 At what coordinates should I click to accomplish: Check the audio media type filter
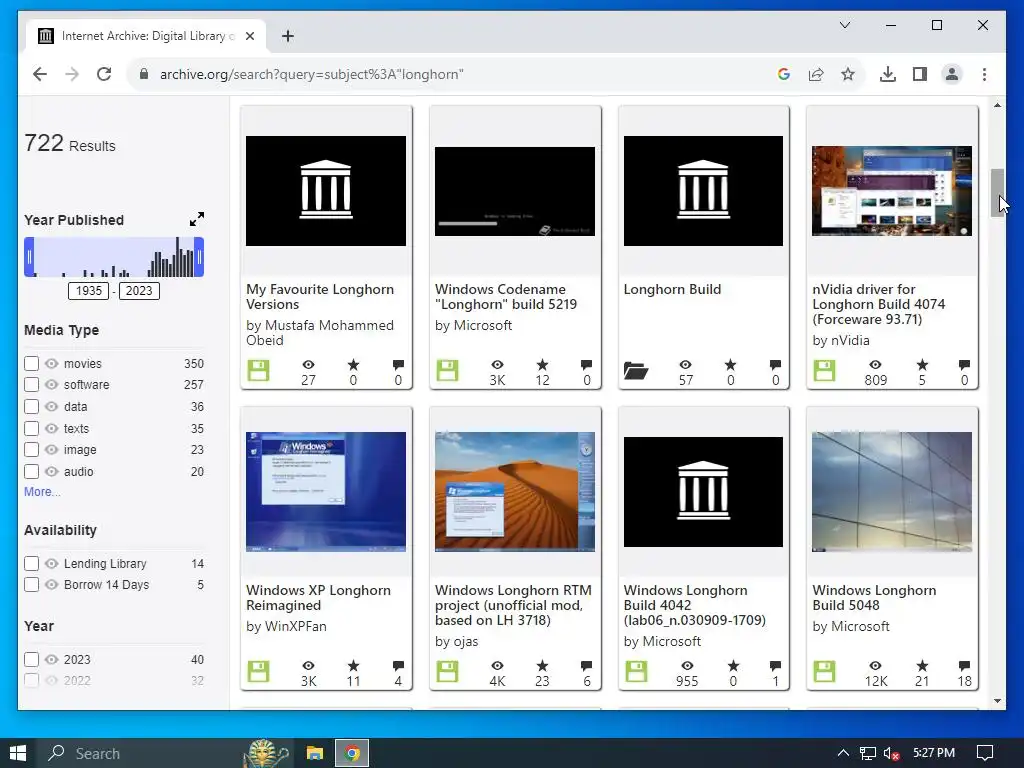click(x=31, y=472)
